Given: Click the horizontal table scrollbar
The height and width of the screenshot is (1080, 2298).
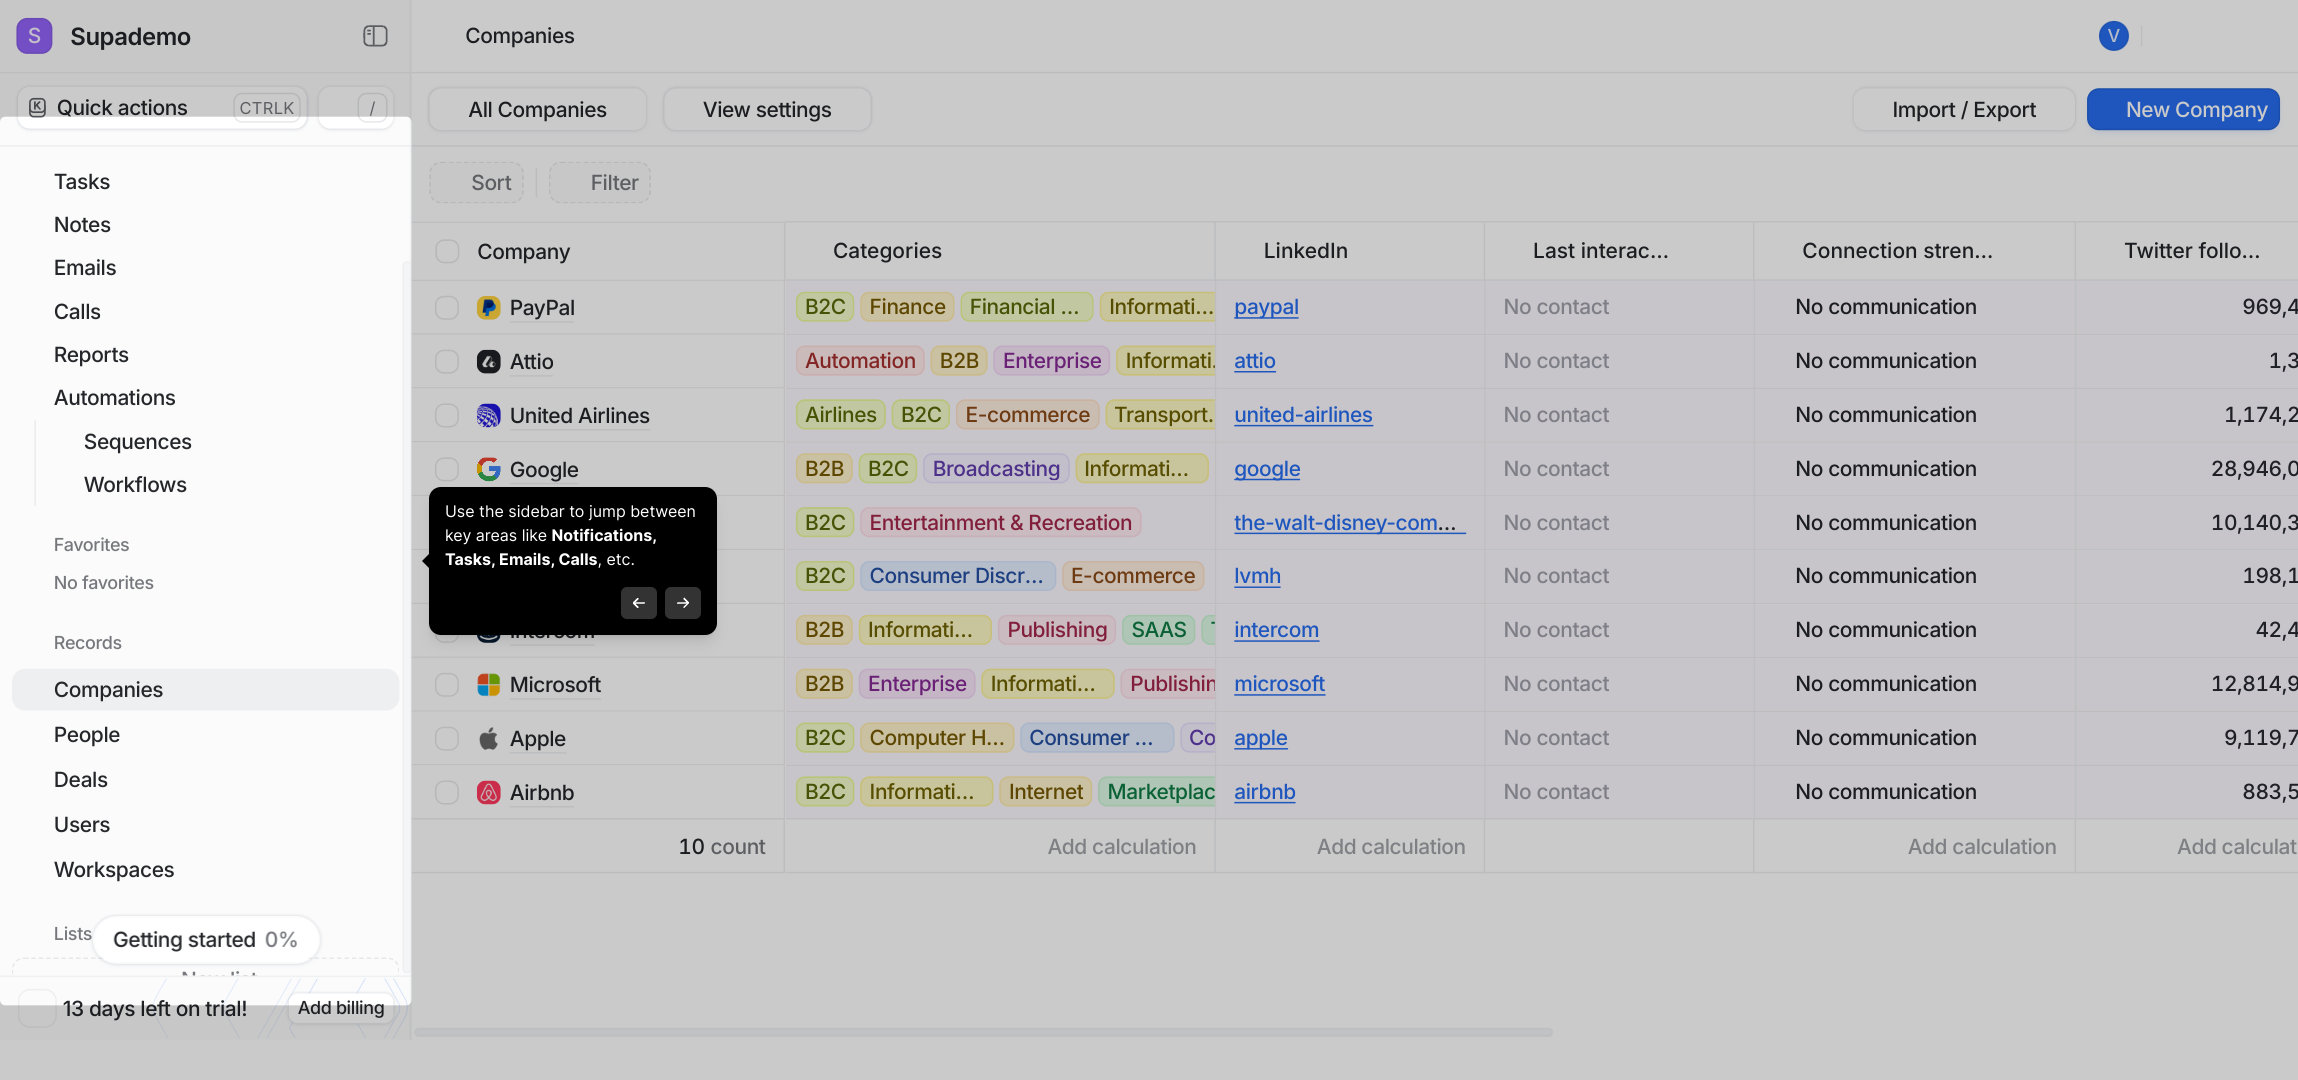Looking at the screenshot, I should [983, 1032].
